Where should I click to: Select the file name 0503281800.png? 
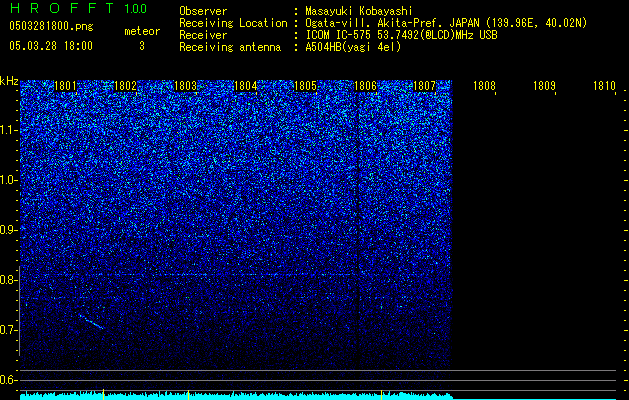tap(51, 27)
